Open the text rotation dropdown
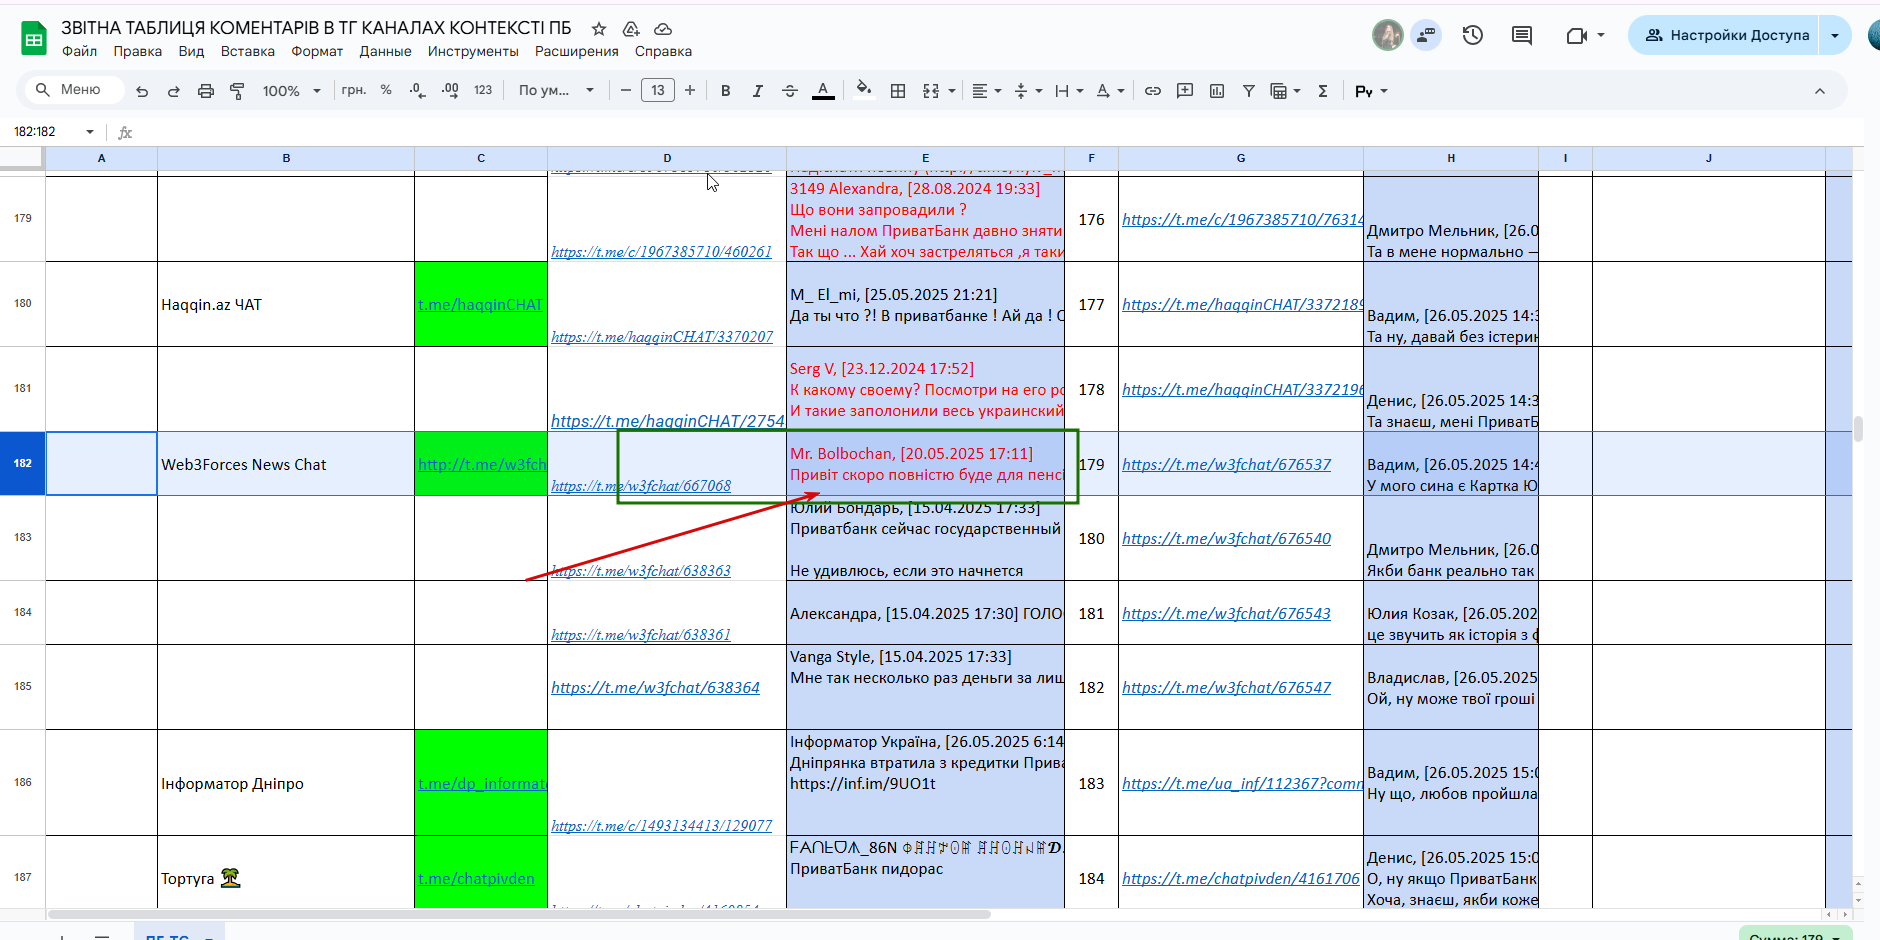This screenshot has width=1880, height=940. click(x=1110, y=91)
